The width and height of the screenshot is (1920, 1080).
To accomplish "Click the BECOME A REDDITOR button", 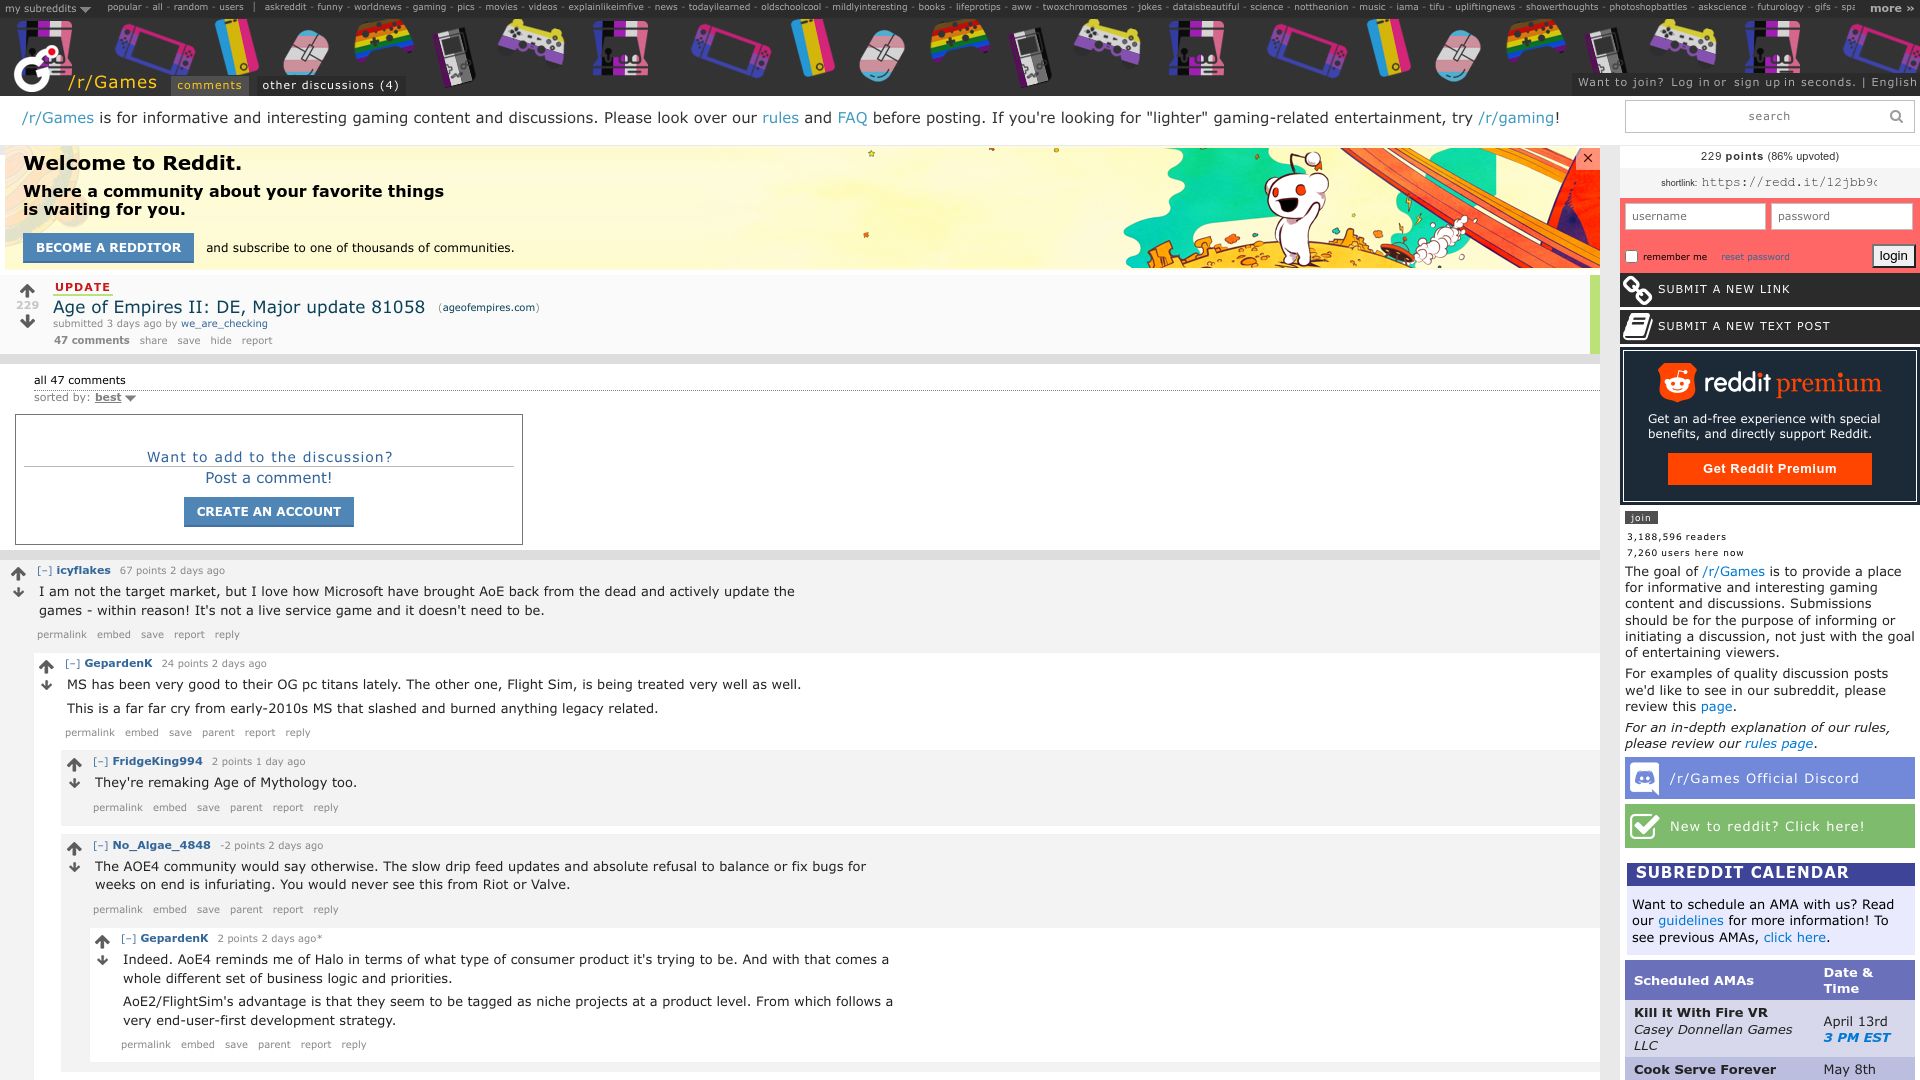I will [108, 247].
